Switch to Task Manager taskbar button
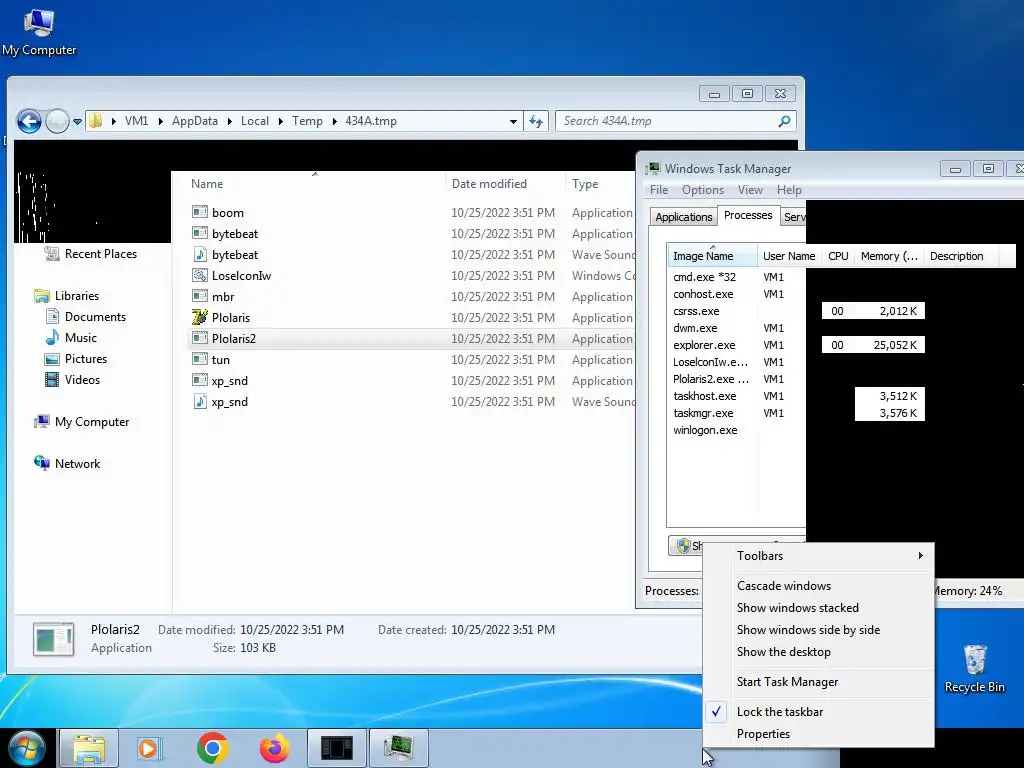The height and width of the screenshot is (768, 1024). (398, 748)
